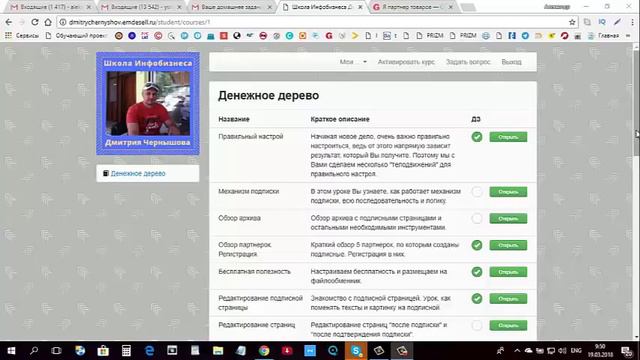Open Task View on the taskbar

point(56,351)
